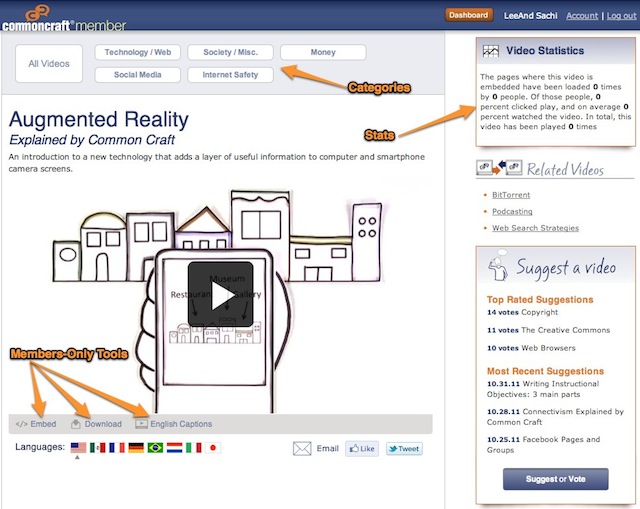Select the Japan flag language
Screen dimensions: 640x509
coord(213,448)
